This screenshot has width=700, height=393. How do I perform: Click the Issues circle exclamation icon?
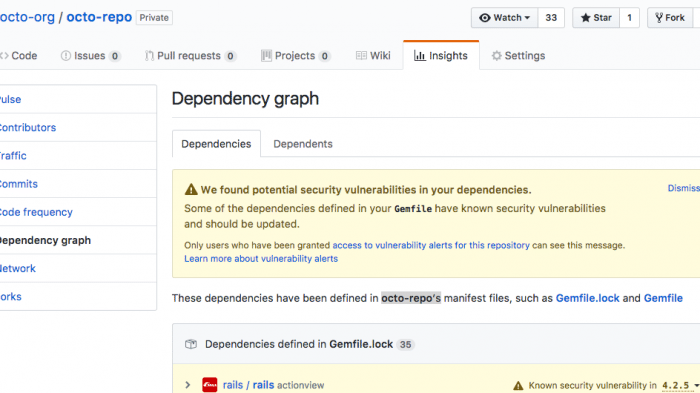click(66, 56)
